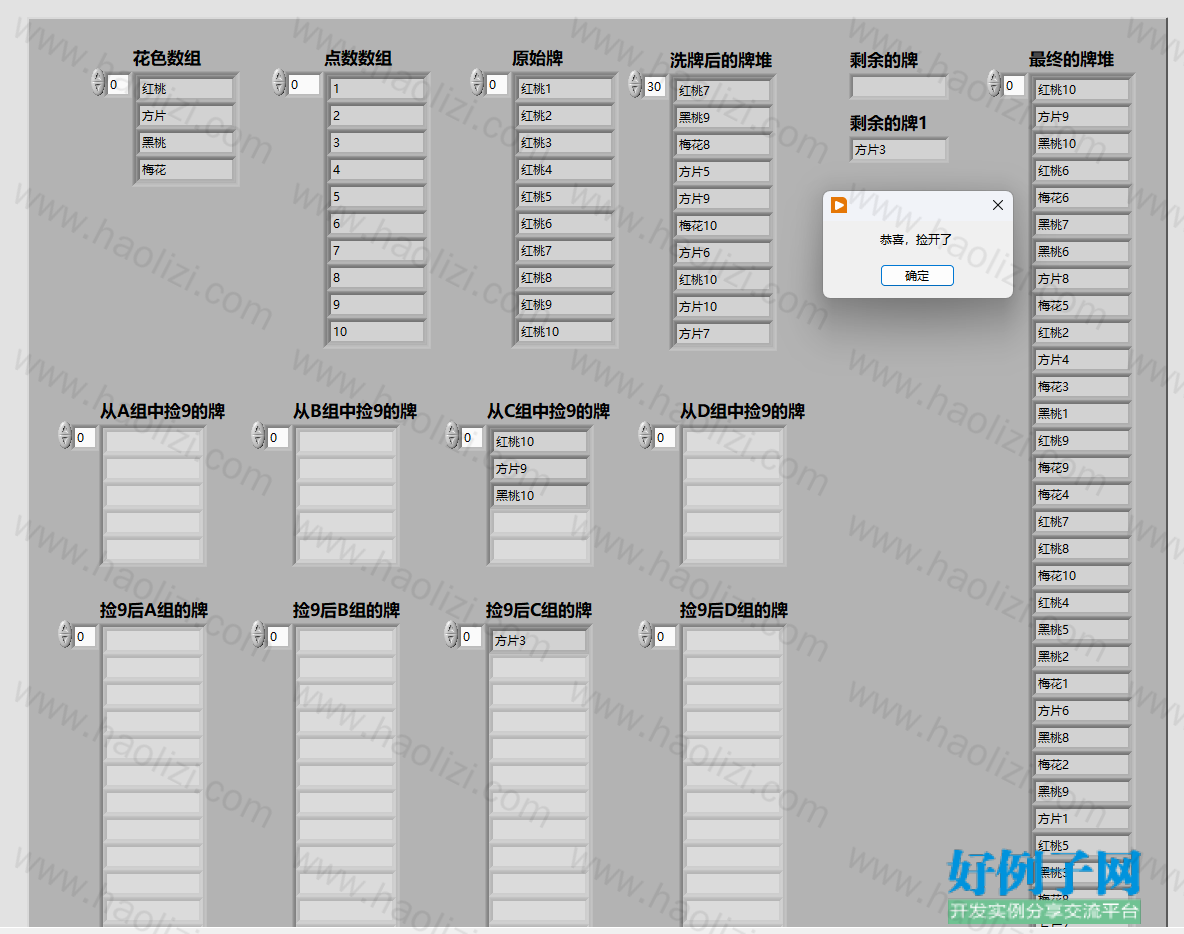Click 梅花5 in 最终的牌堆

tap(1081, 306)
